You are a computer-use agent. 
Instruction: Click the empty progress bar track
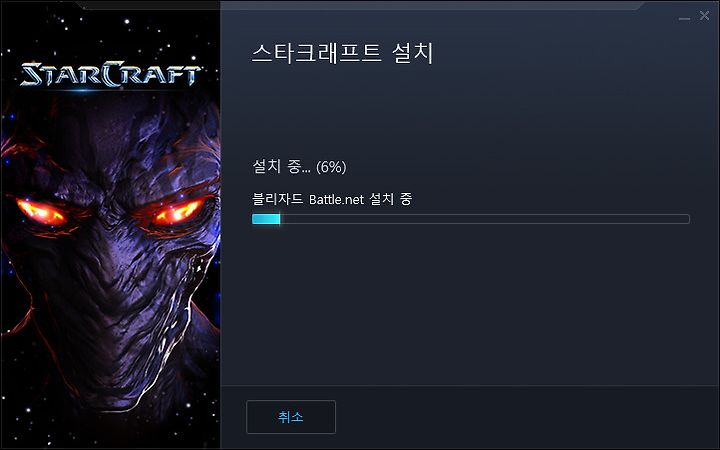[x=484, y=219]
